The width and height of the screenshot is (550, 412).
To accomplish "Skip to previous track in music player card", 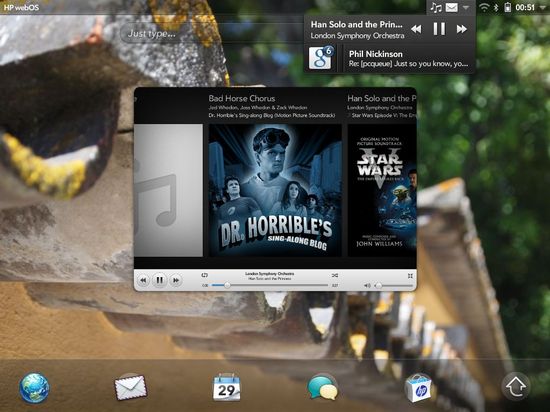I will [x=143, y=281].
